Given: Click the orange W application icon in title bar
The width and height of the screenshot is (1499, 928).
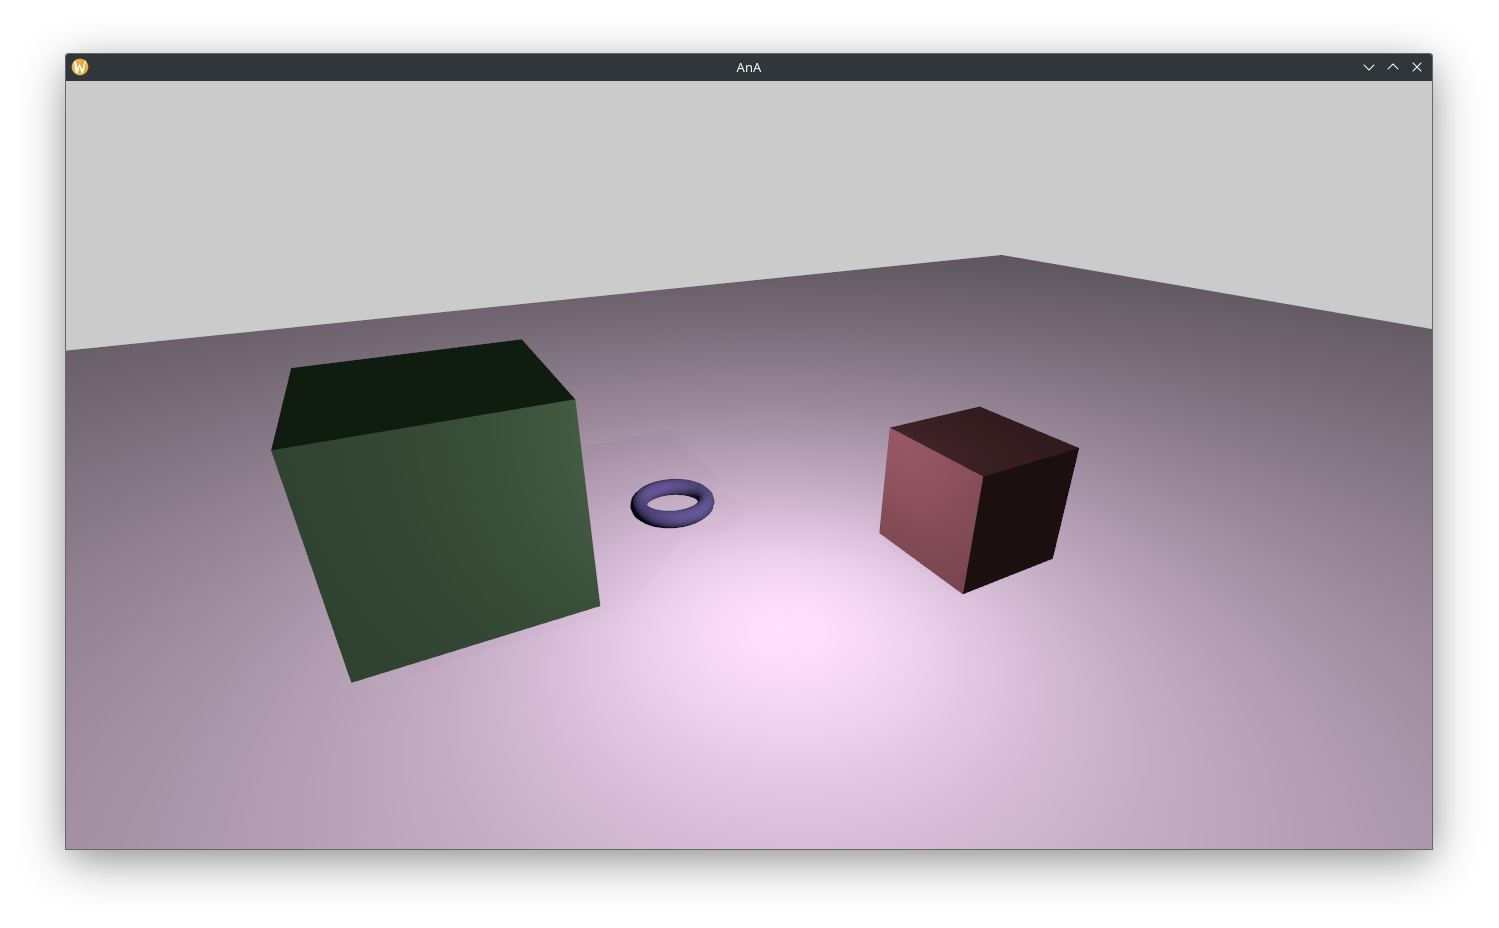Looking at the screenshot, I should (80, 67).
